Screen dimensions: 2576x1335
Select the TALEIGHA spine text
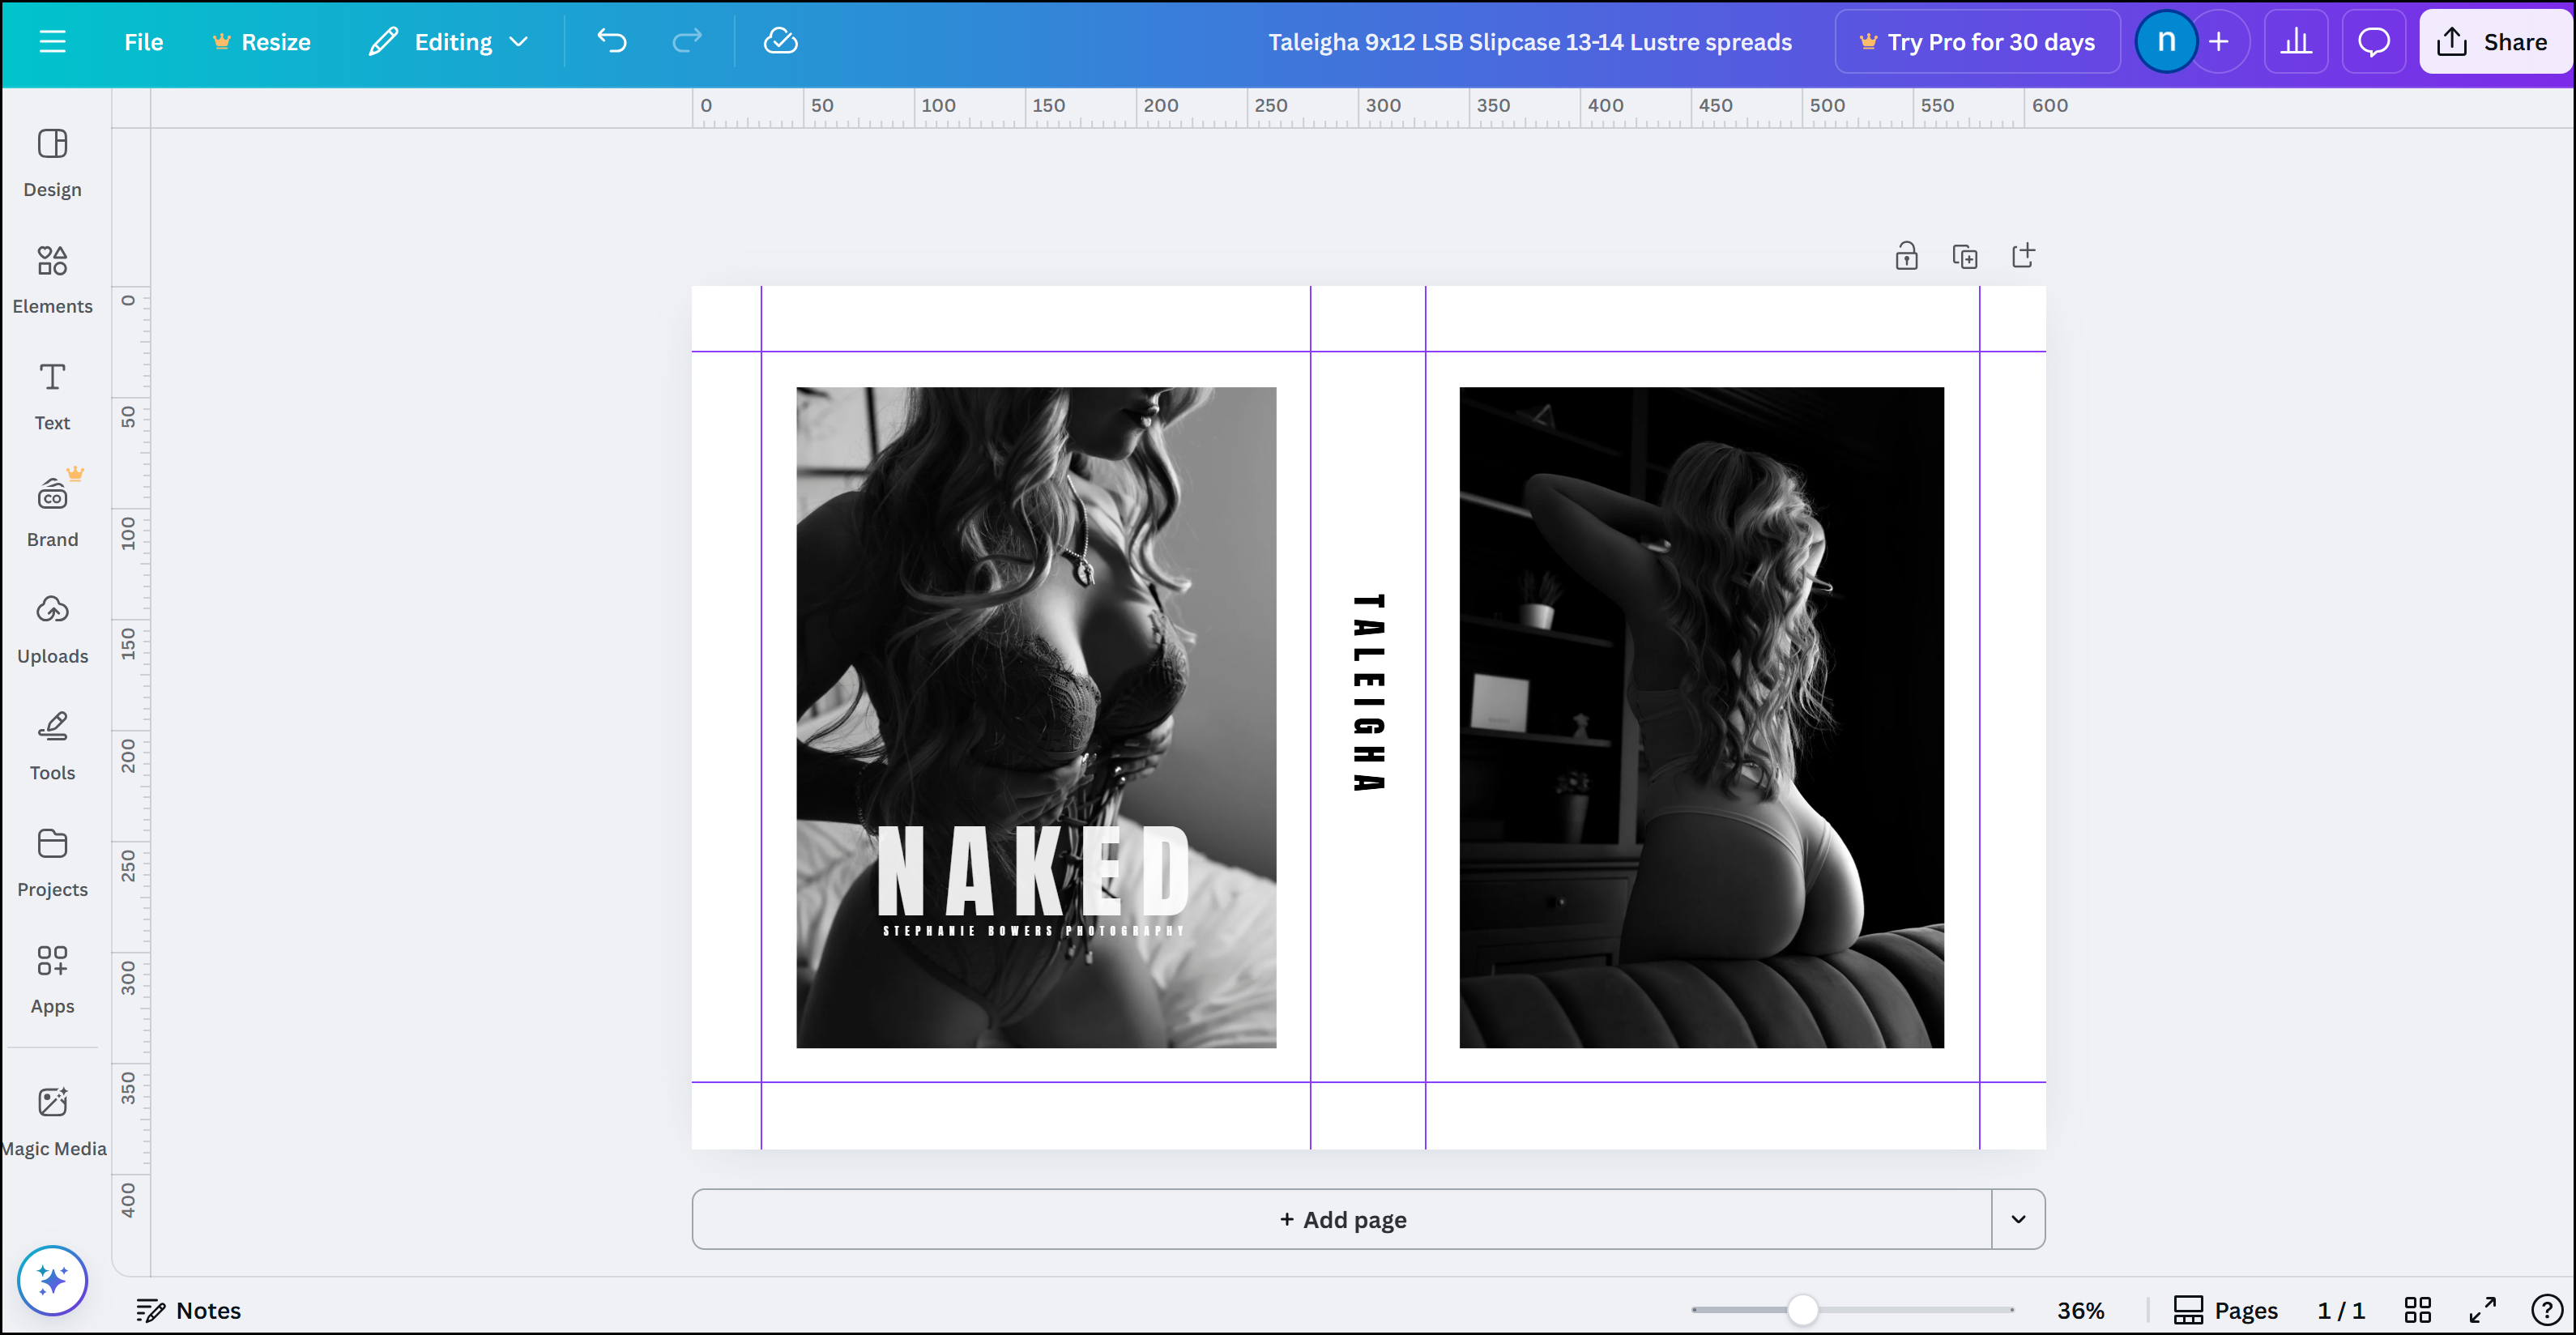point(1368,693)
